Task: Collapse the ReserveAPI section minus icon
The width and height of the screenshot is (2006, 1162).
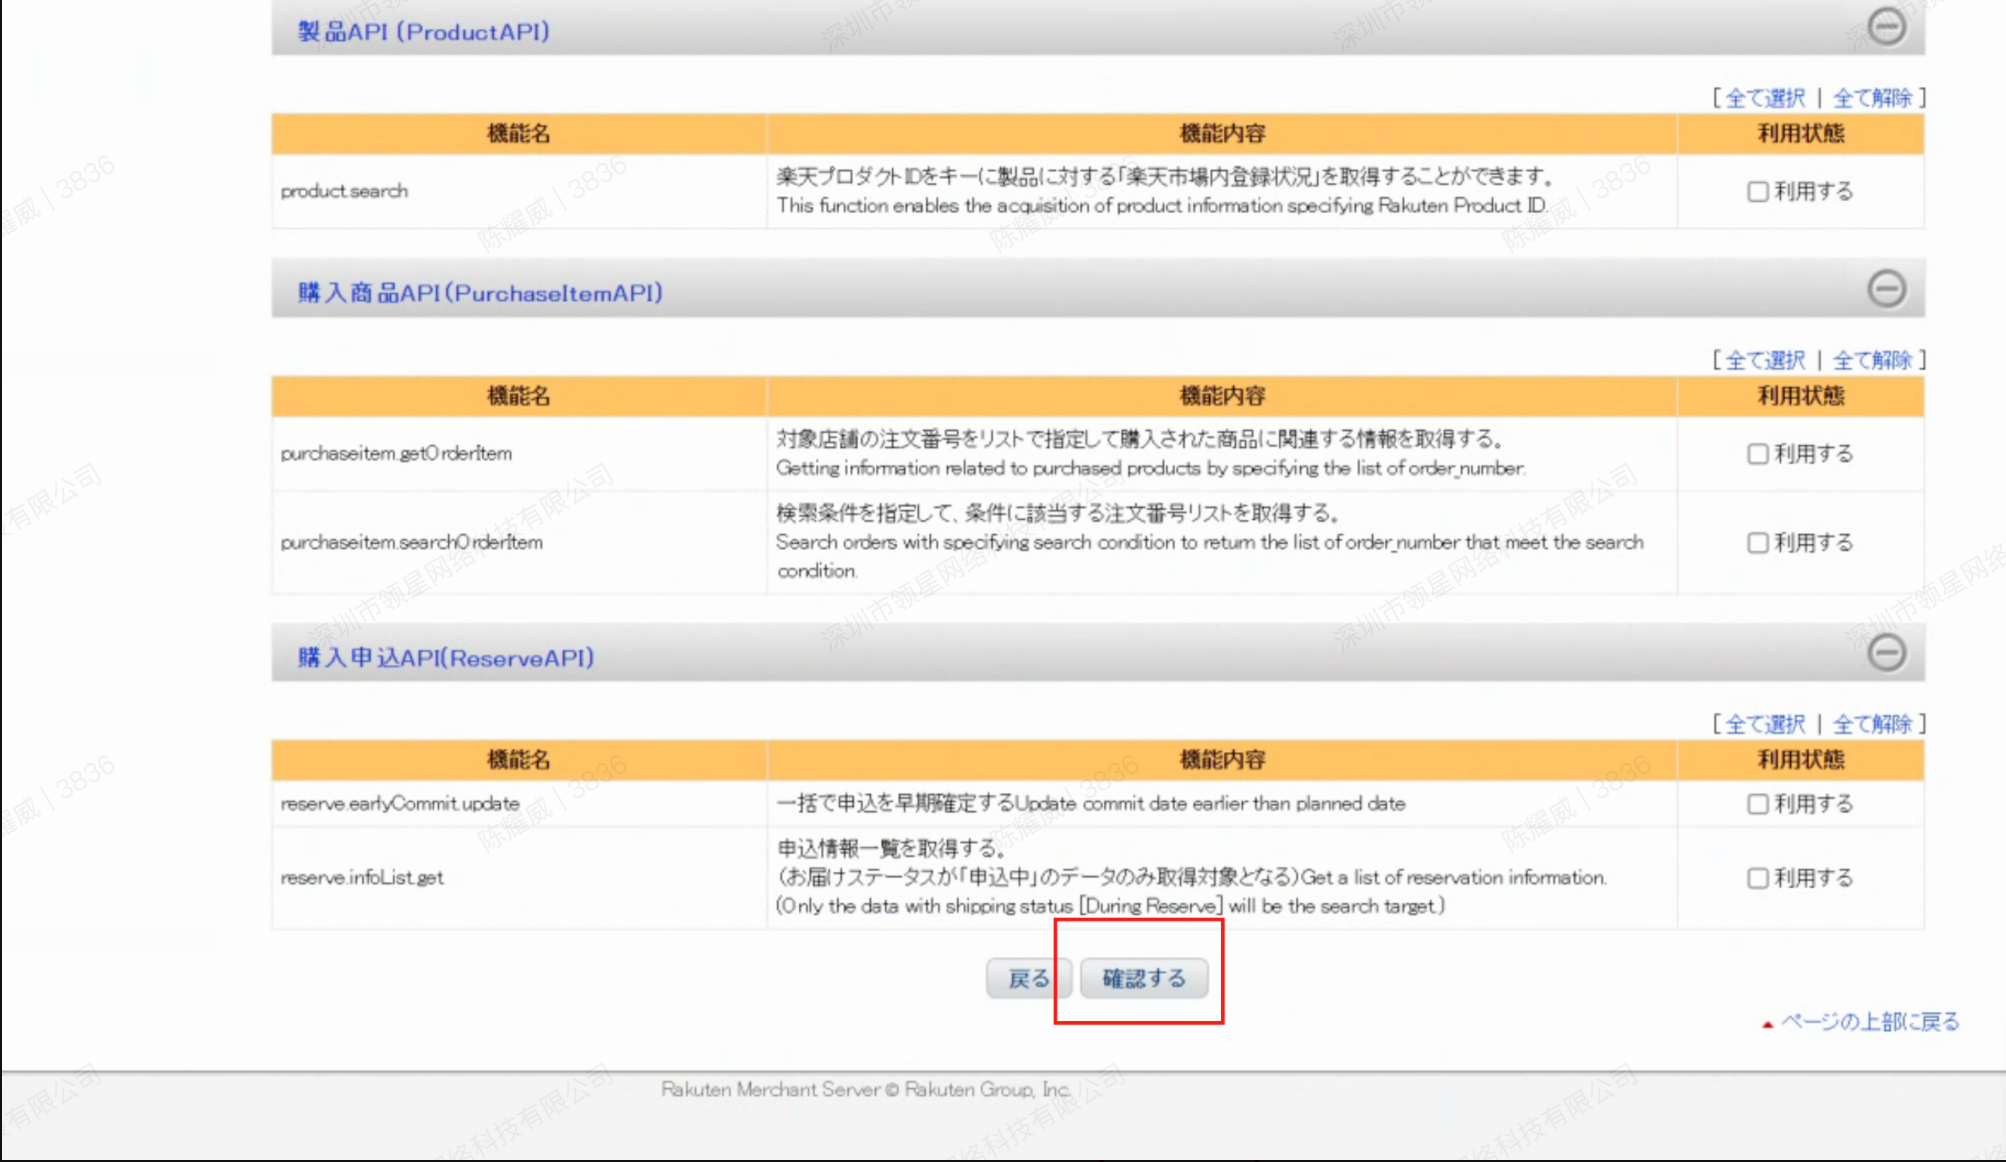Action: click(x=1886, y=653)
